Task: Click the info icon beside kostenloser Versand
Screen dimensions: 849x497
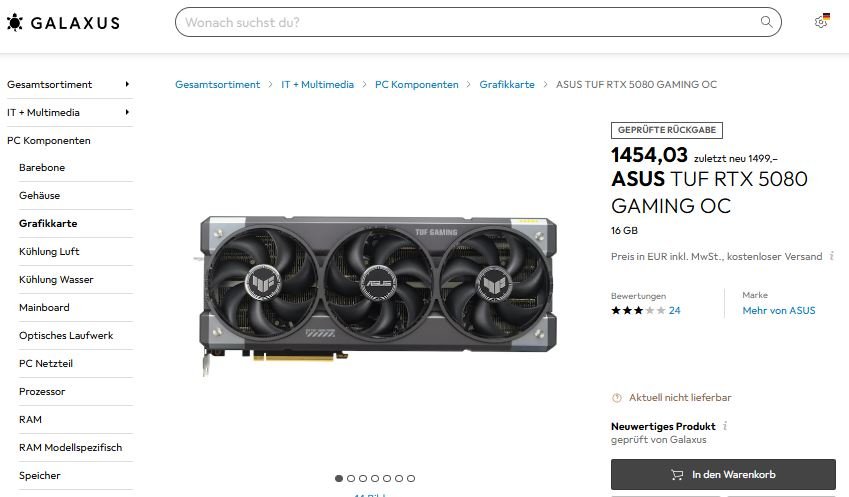Action: (x=831, y=256)
